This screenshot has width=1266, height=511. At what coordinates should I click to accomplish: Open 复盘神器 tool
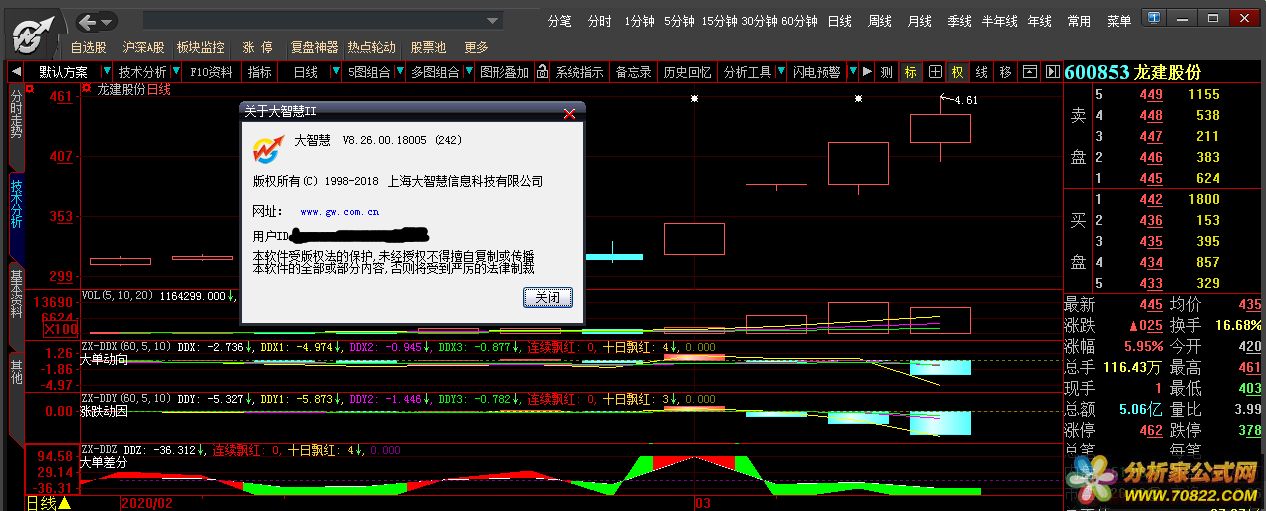pos(314,47)
